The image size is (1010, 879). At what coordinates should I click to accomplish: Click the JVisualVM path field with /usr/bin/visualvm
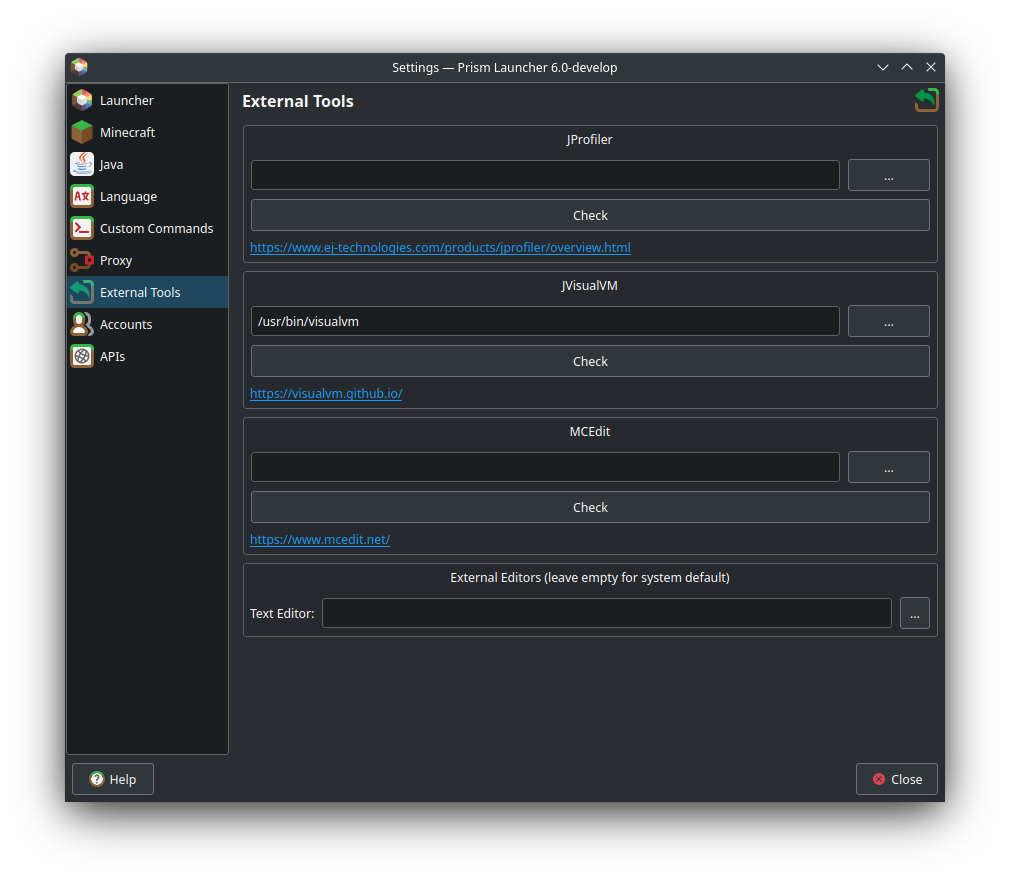pos(545,321)
